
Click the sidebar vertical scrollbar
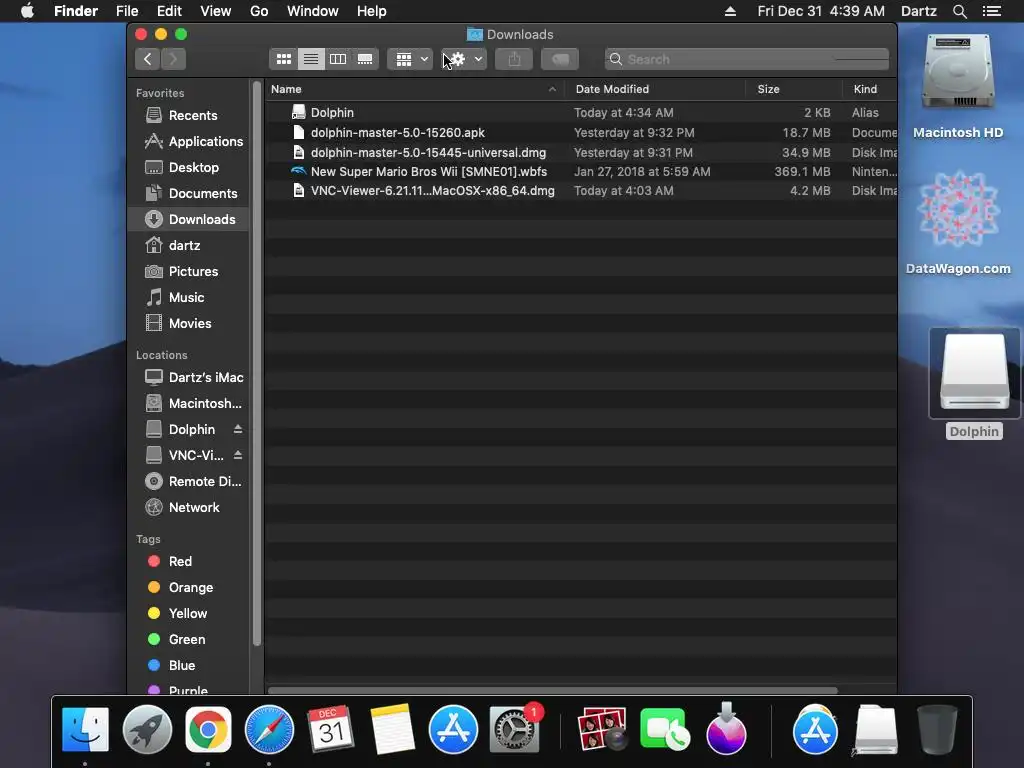[x=257, y=363]
